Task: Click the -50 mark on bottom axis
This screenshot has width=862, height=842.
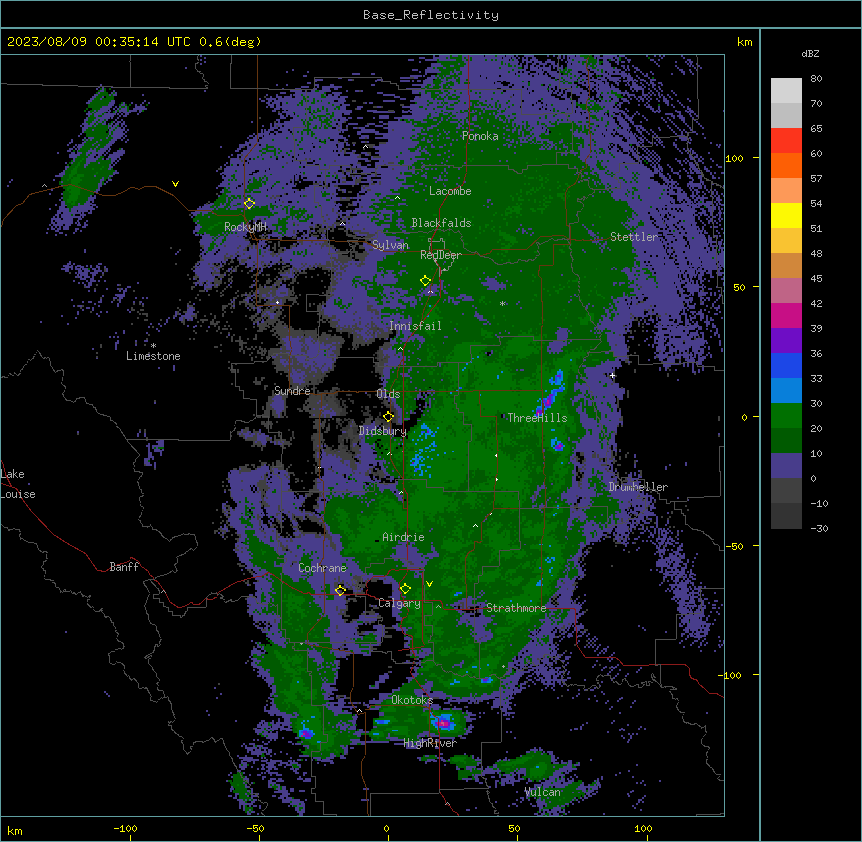Action: pos(255,828)
